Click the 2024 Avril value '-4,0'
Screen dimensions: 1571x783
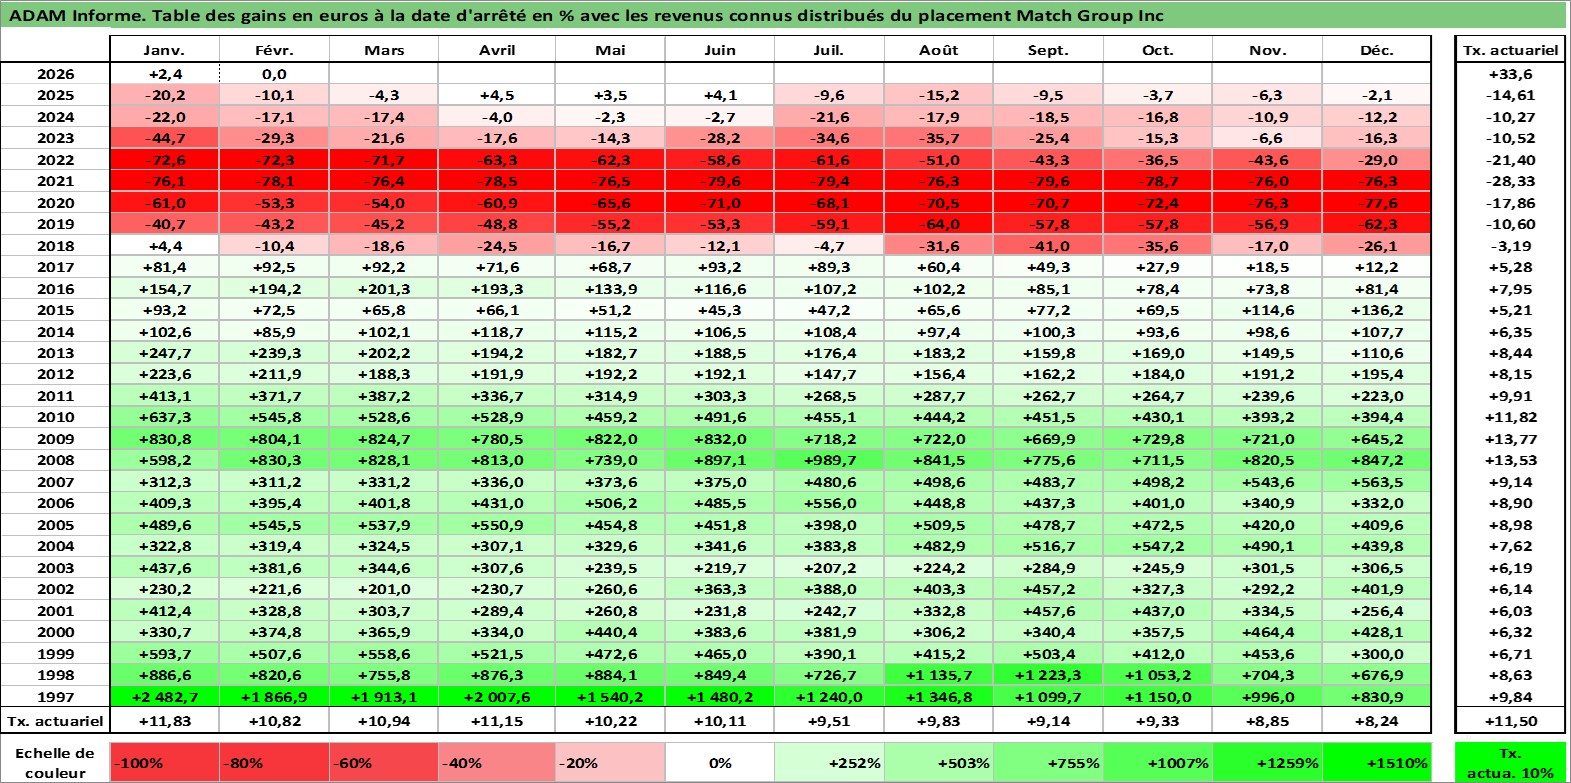tap(497, 117)
